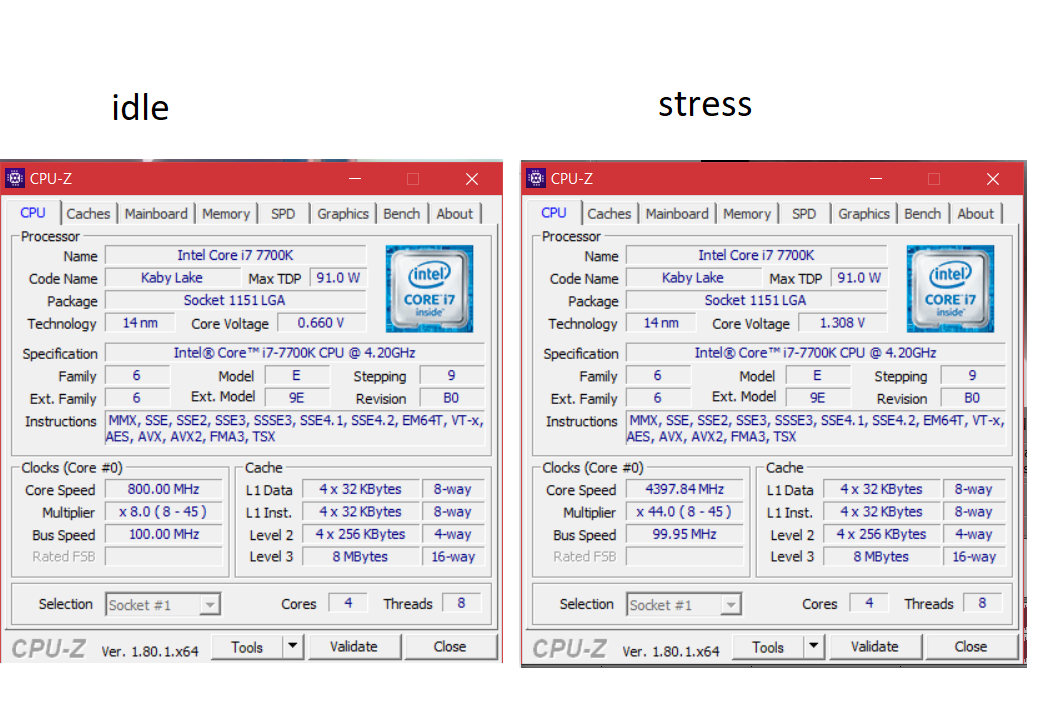
Task: Select SPD tab in stress window
Action: point(804,214)
